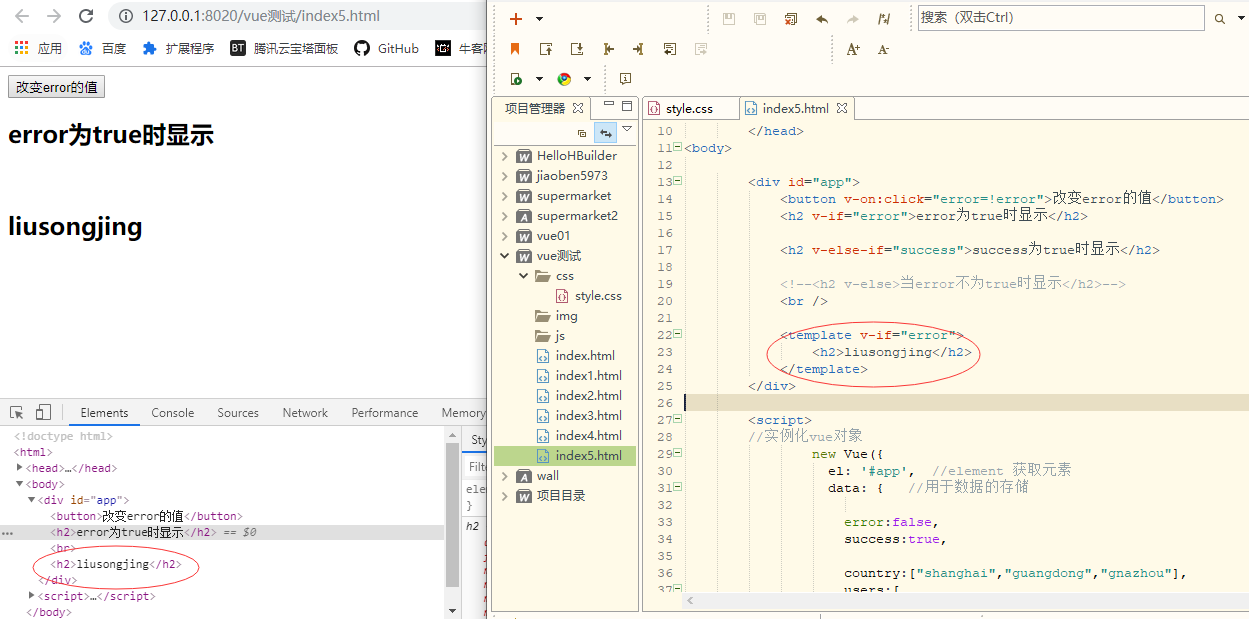The image size is (1249, 619).
Task: Open the project manager view menu triangle
Action: click(x=627, y=129)
